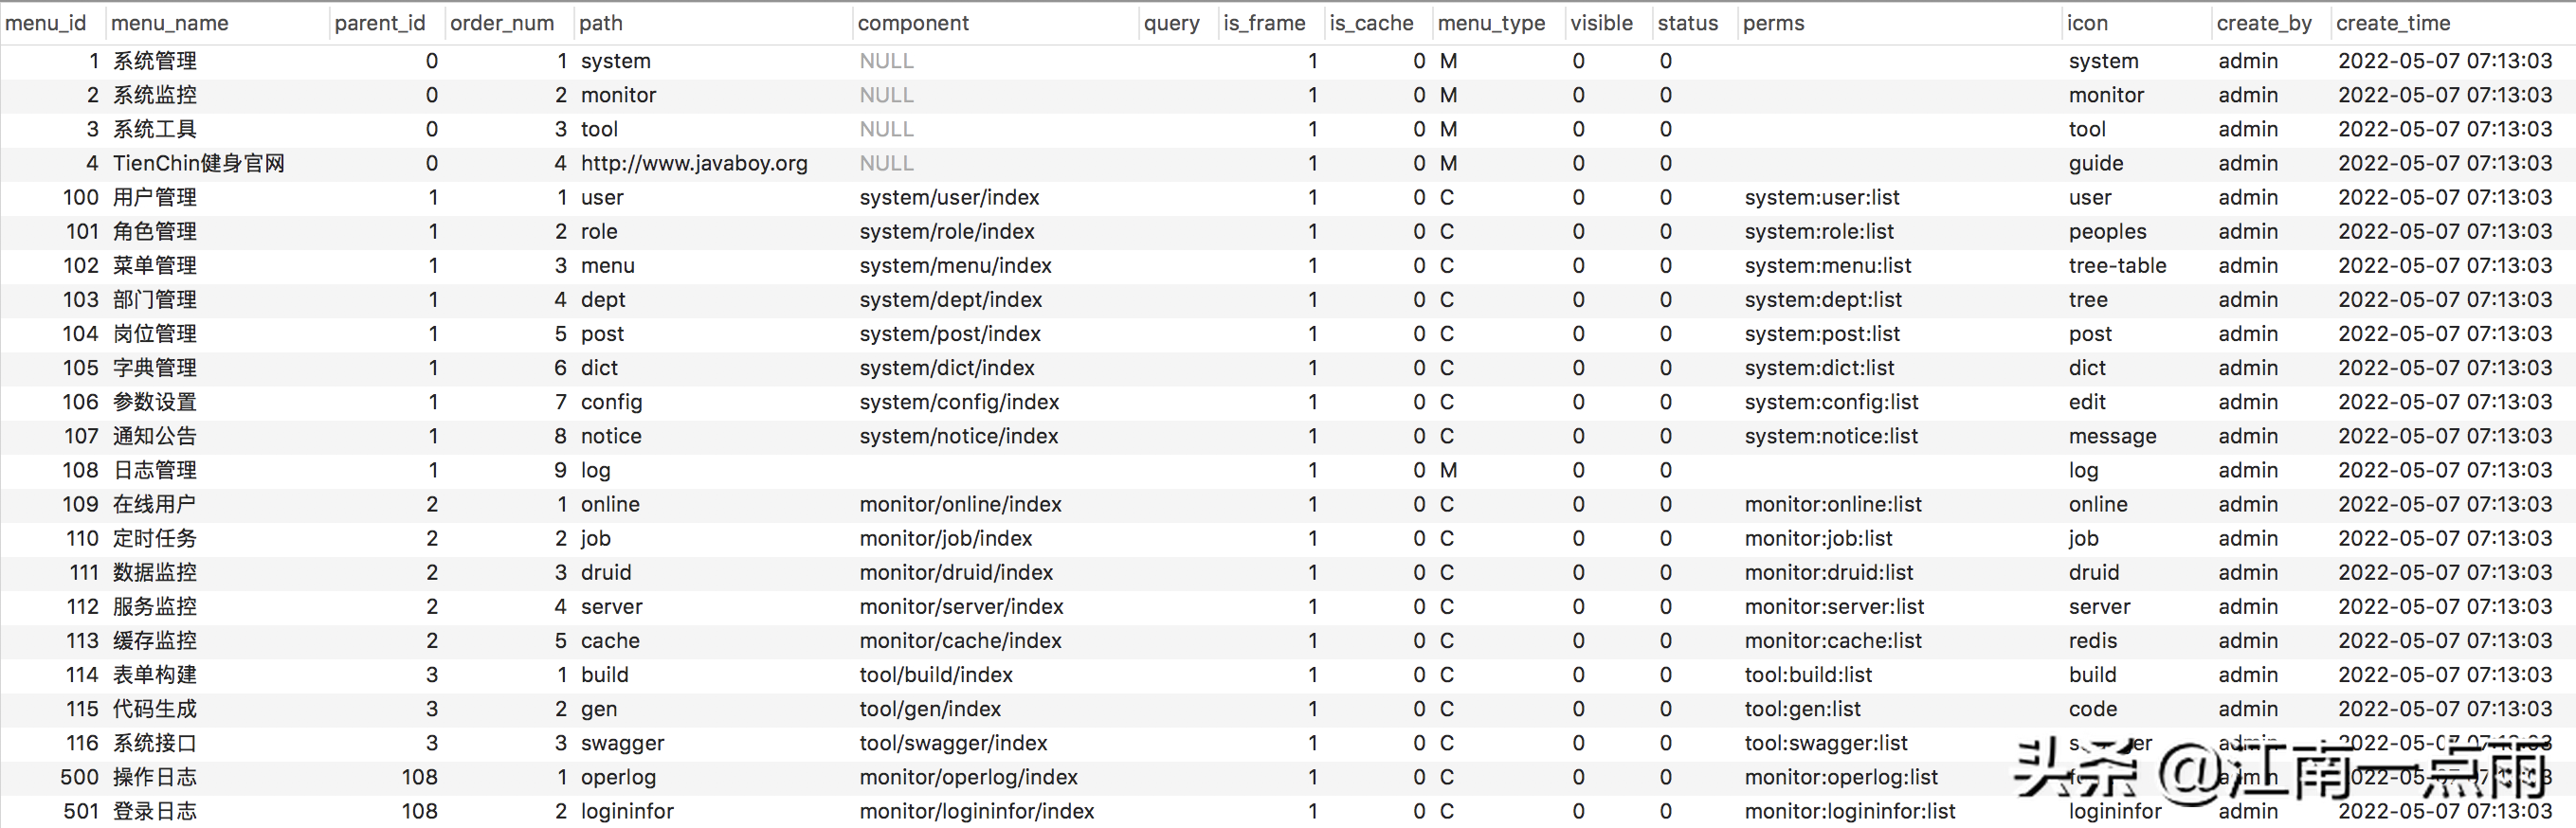This screenshot has width=2576, height=828.
Task: Select the monitor/logininfor/index component cell
Action: 977,810
